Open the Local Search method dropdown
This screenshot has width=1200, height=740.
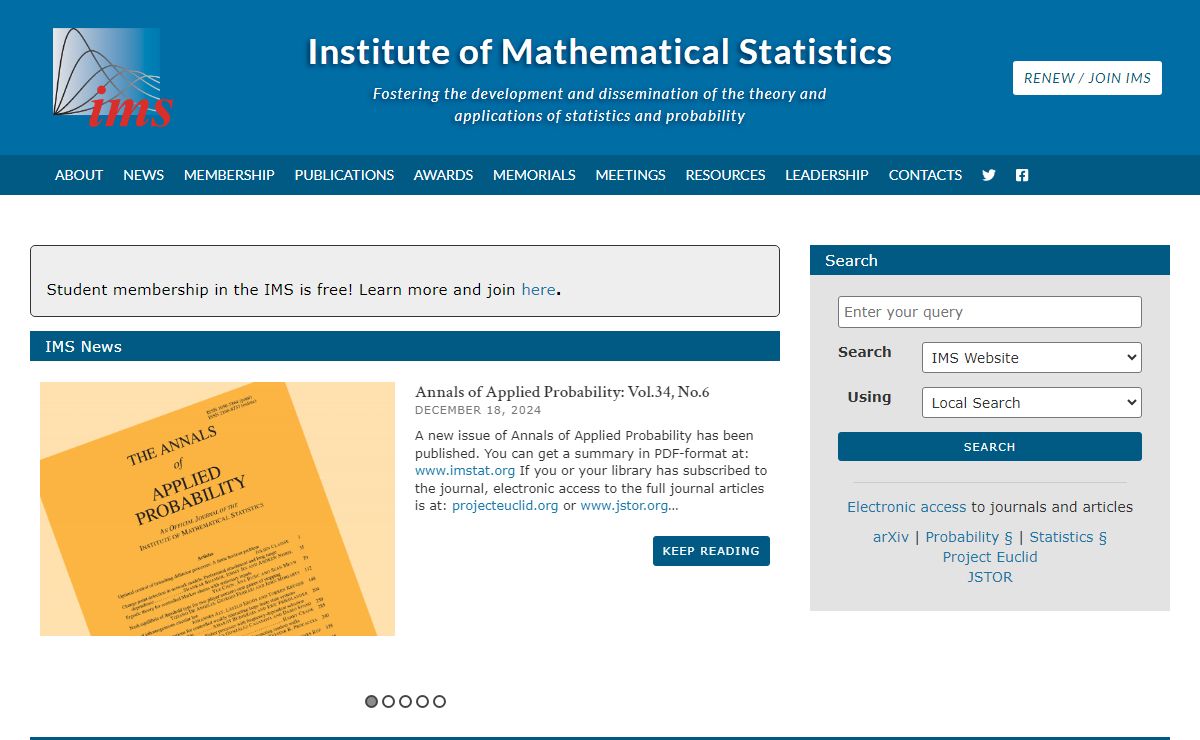tap(1032, 403)
